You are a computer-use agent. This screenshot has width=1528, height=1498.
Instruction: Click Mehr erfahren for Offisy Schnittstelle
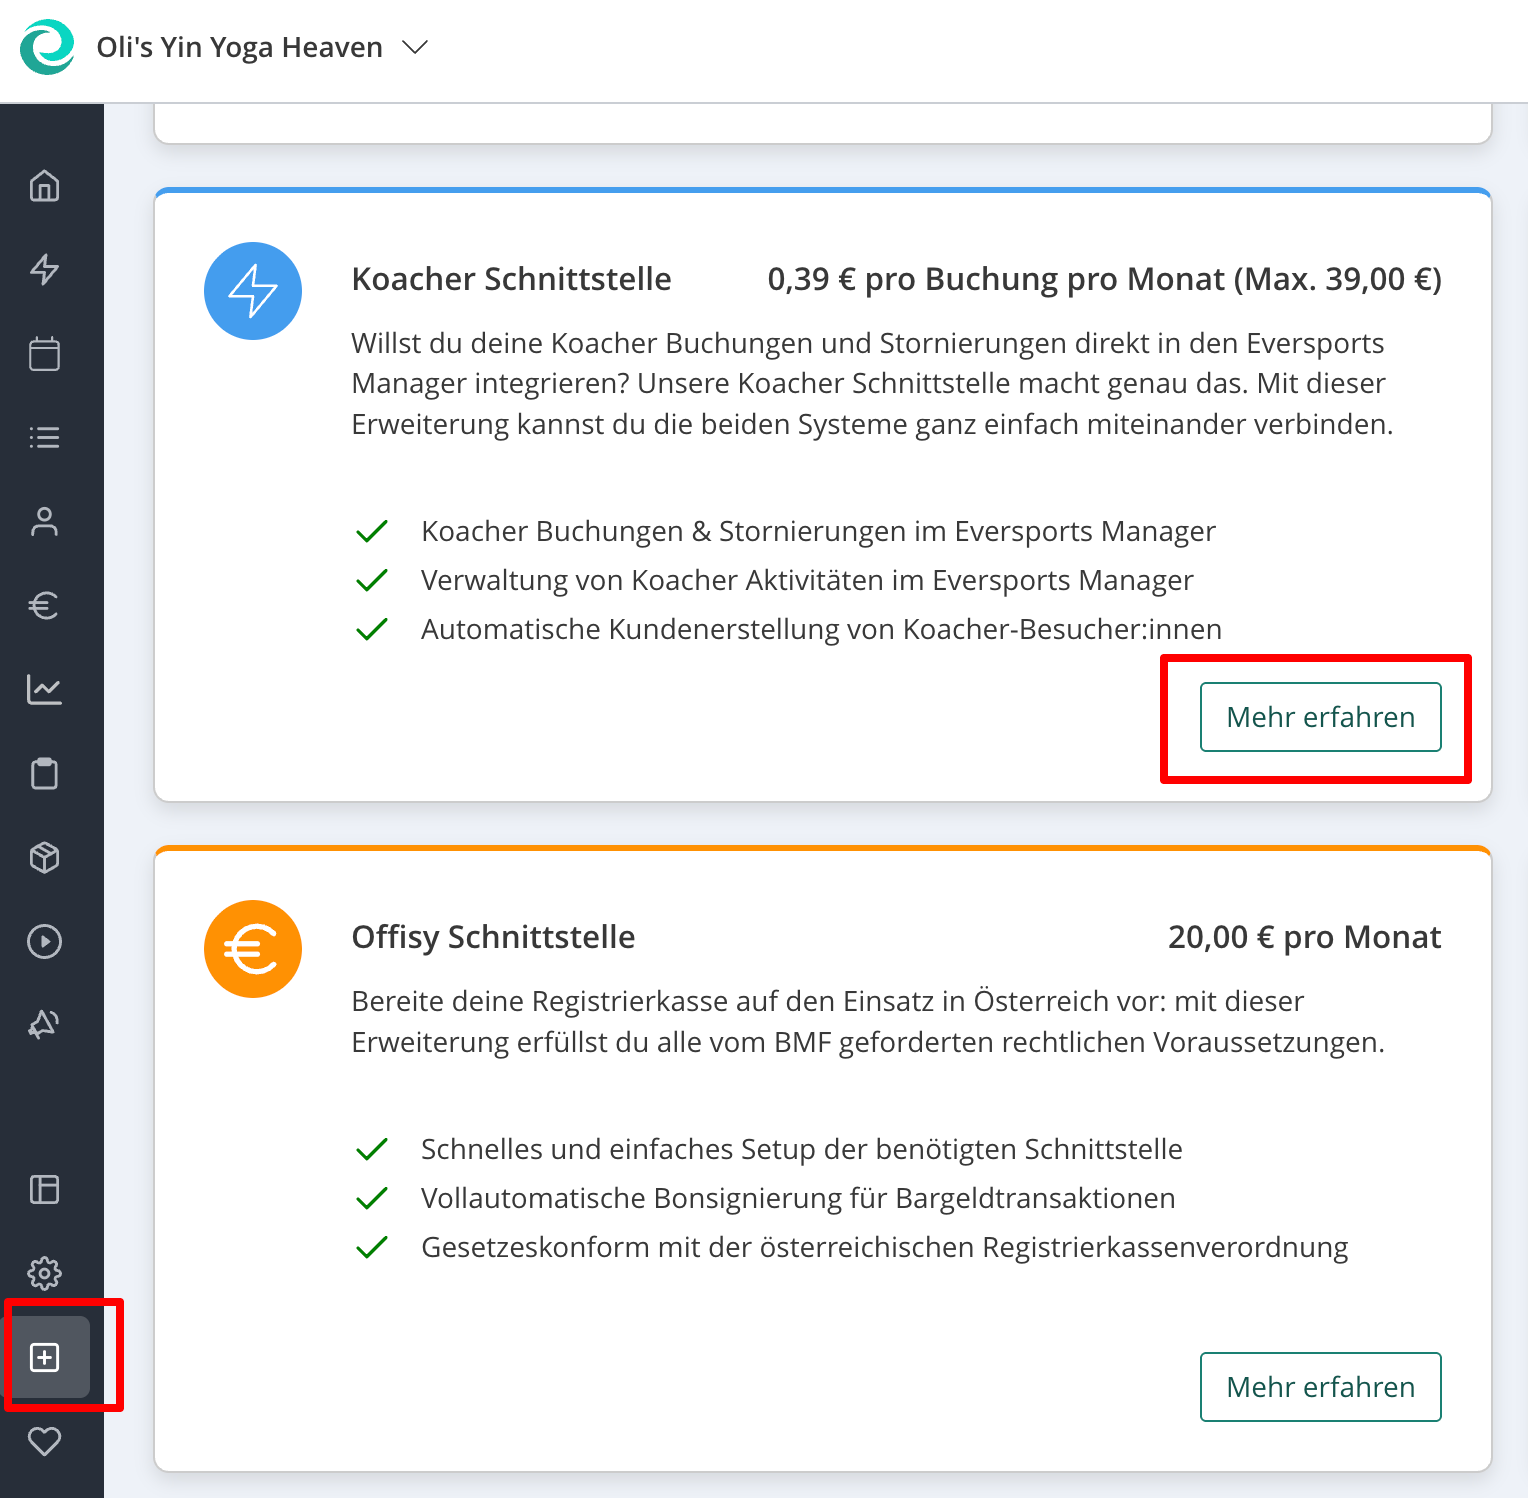(x=1320, y=1387)
